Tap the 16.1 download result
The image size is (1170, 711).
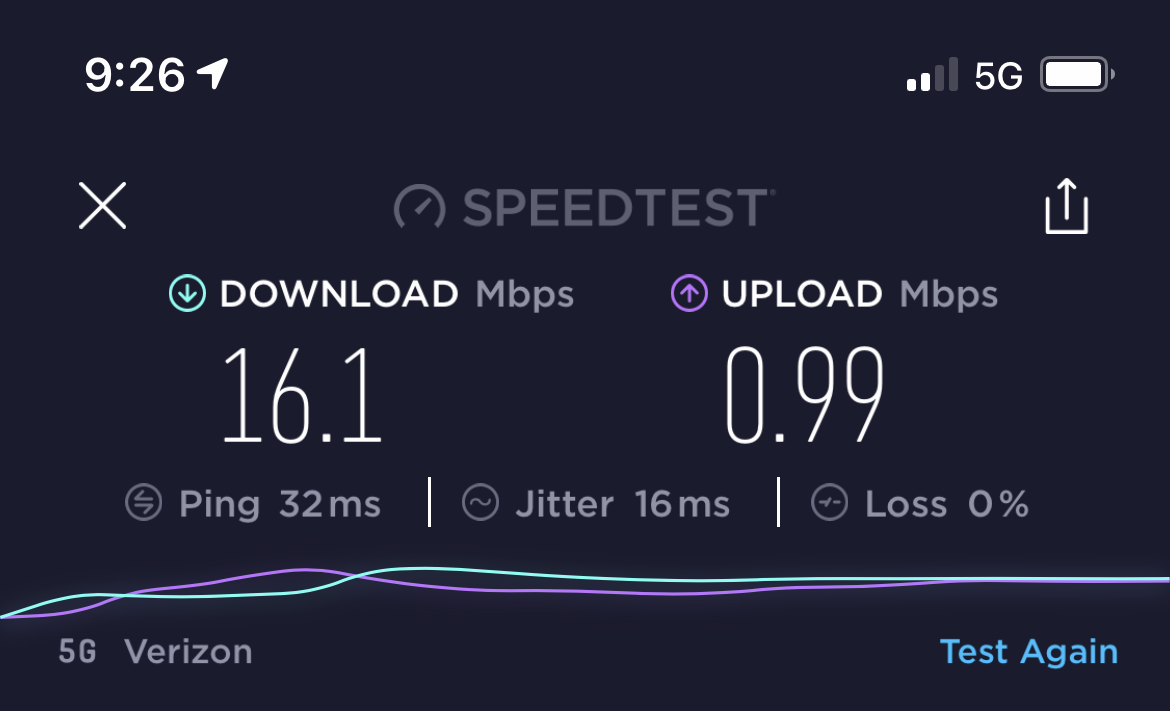coord(302,395)
